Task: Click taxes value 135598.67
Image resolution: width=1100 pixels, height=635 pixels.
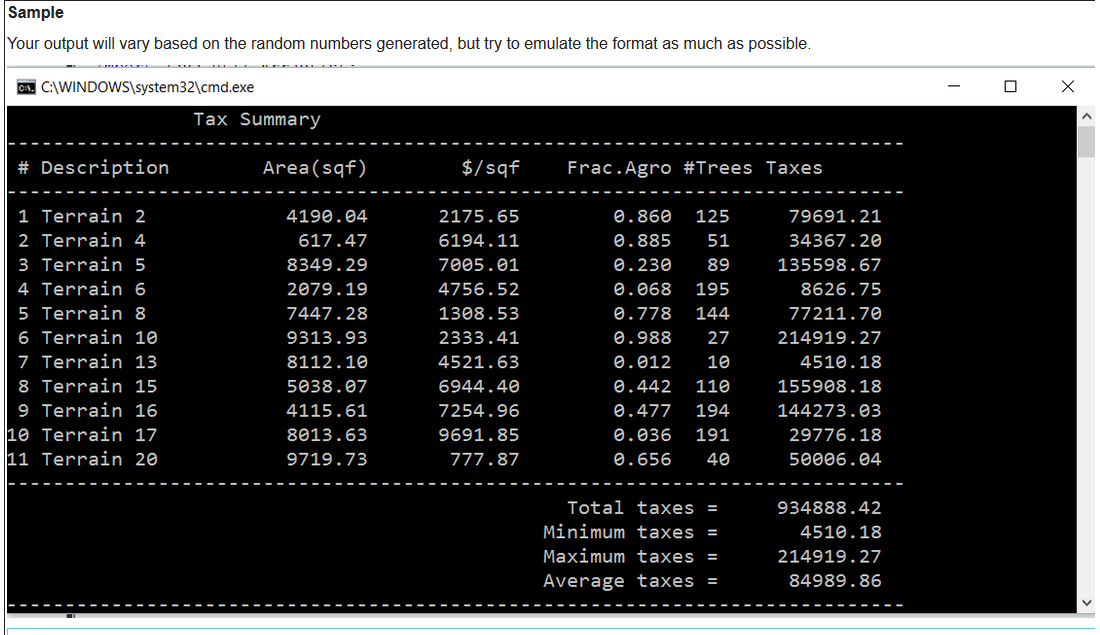Action: (829, 265)
